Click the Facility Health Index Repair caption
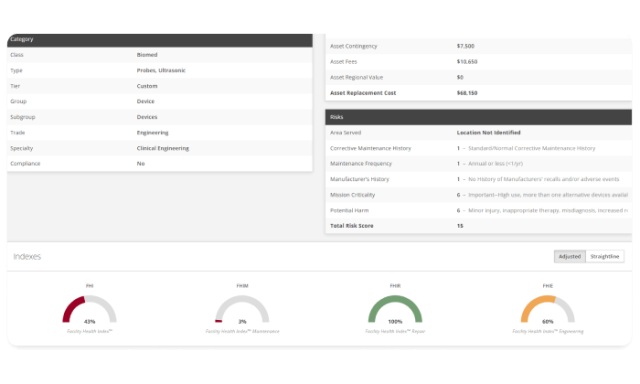The image size is (640, 384). [x=395, y=331]
